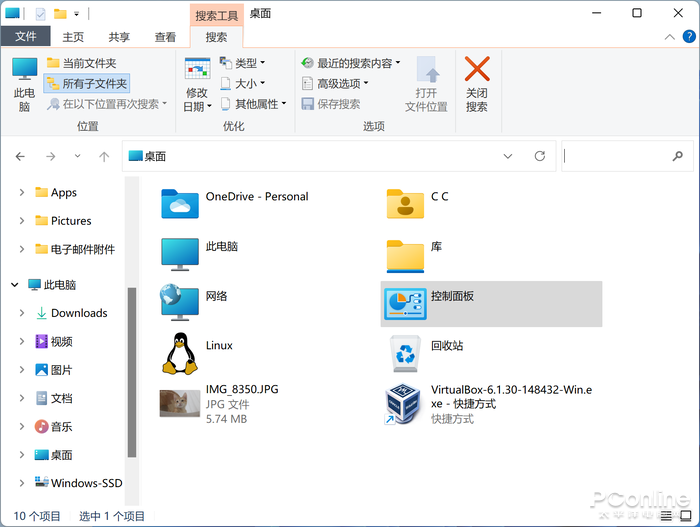Viewport: 700px width, 527px height.
Task: Select 所有子文件夹 search scope
Action: pyautogui.click(x=87, y=84)
